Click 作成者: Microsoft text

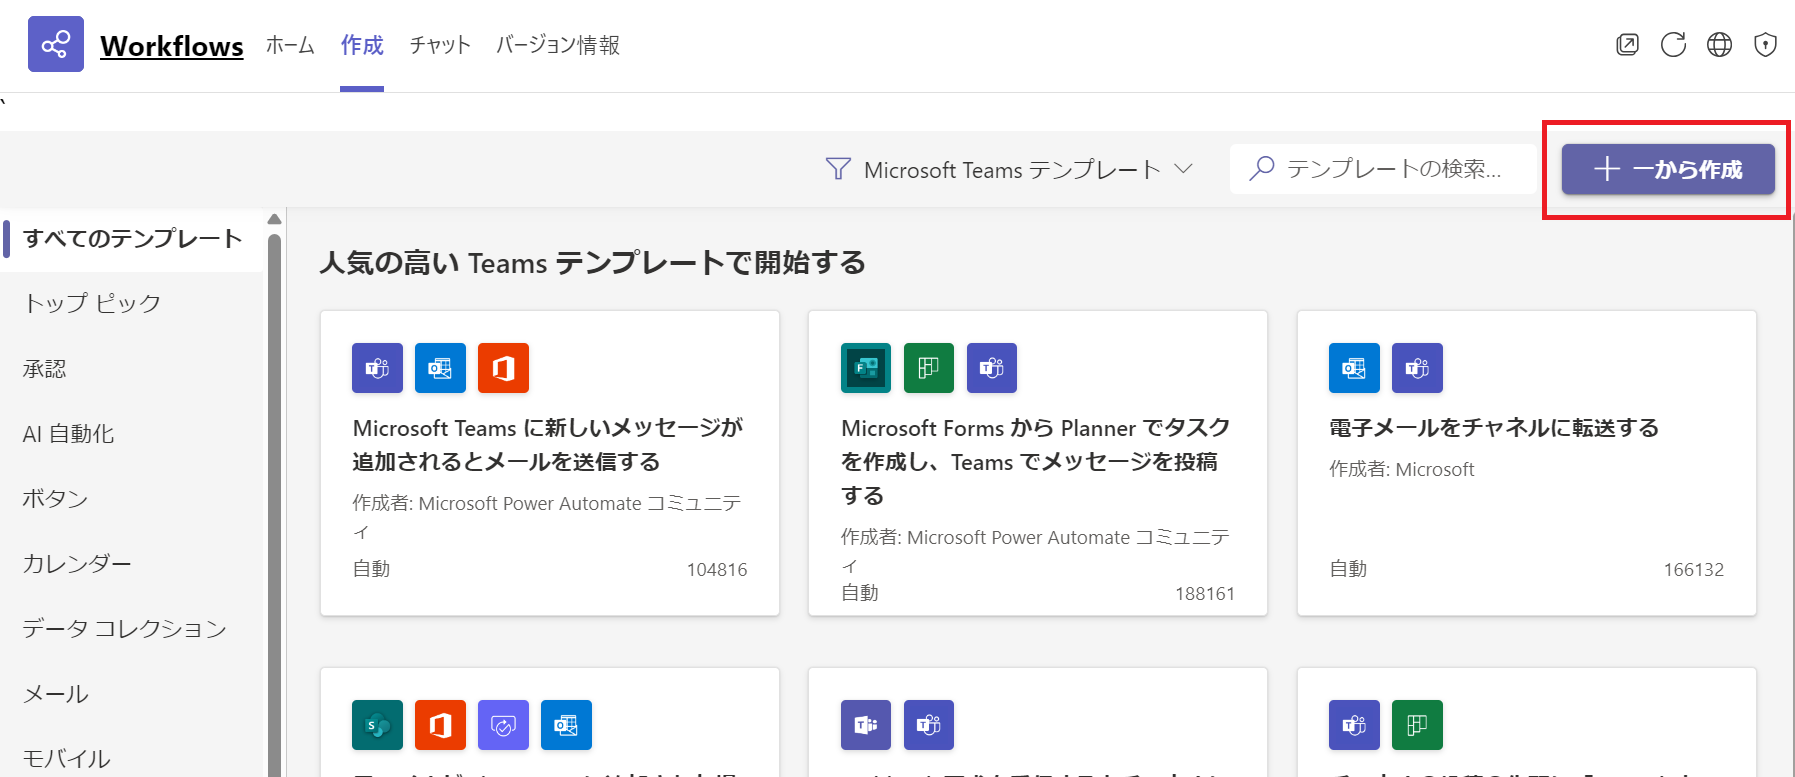[x=1402, y=469]
